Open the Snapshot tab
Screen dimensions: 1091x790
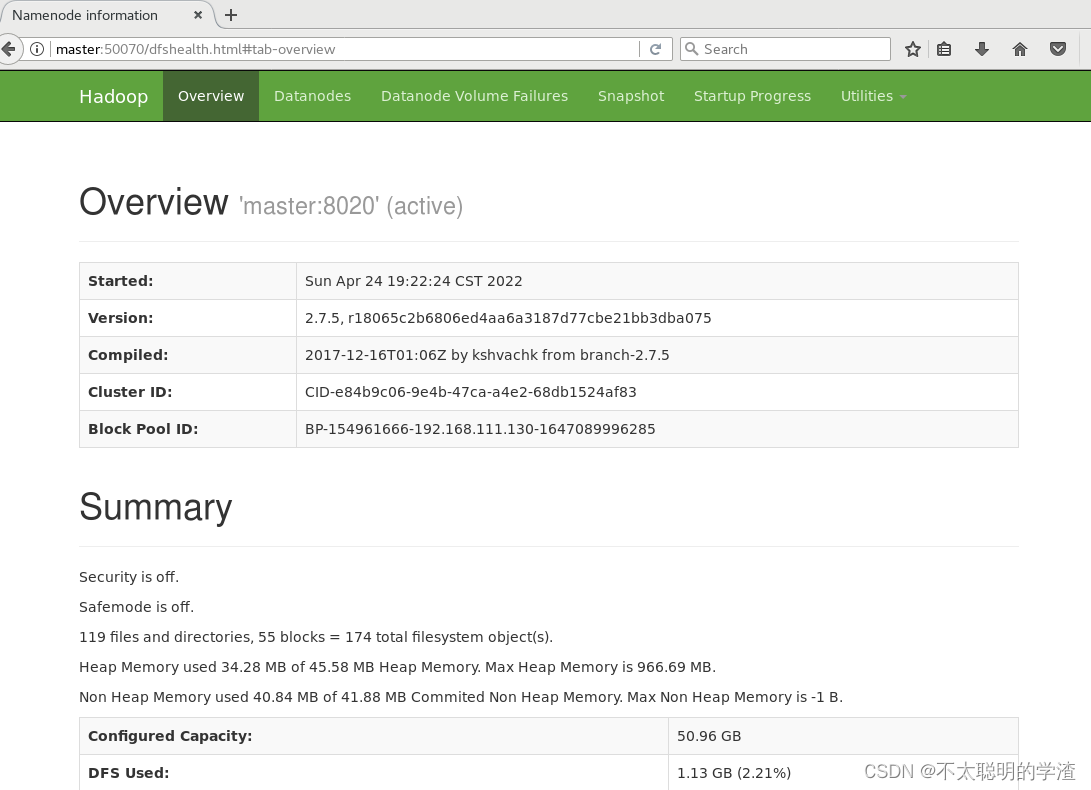tap(631, 96)
